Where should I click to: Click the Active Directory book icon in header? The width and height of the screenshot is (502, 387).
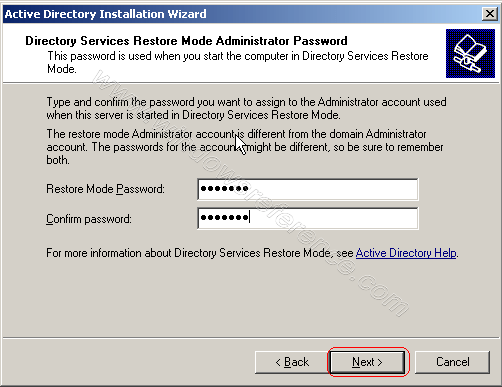click(470, 53)
